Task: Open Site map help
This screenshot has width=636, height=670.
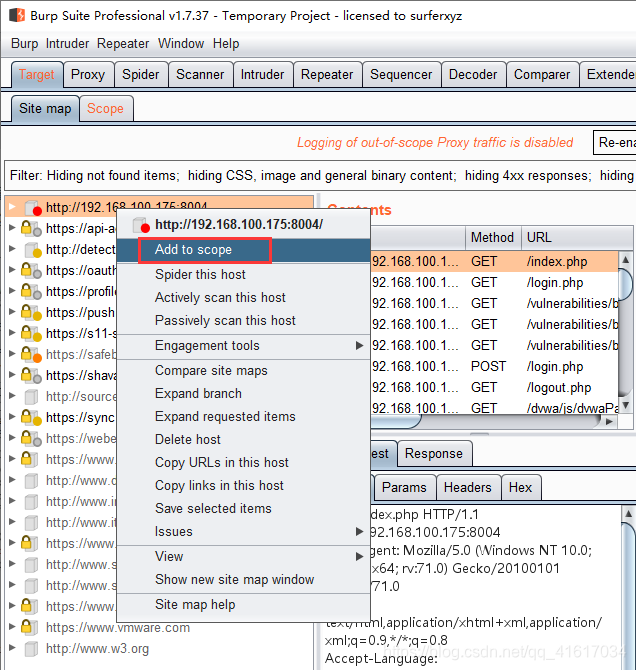Action: click(243, 605)
